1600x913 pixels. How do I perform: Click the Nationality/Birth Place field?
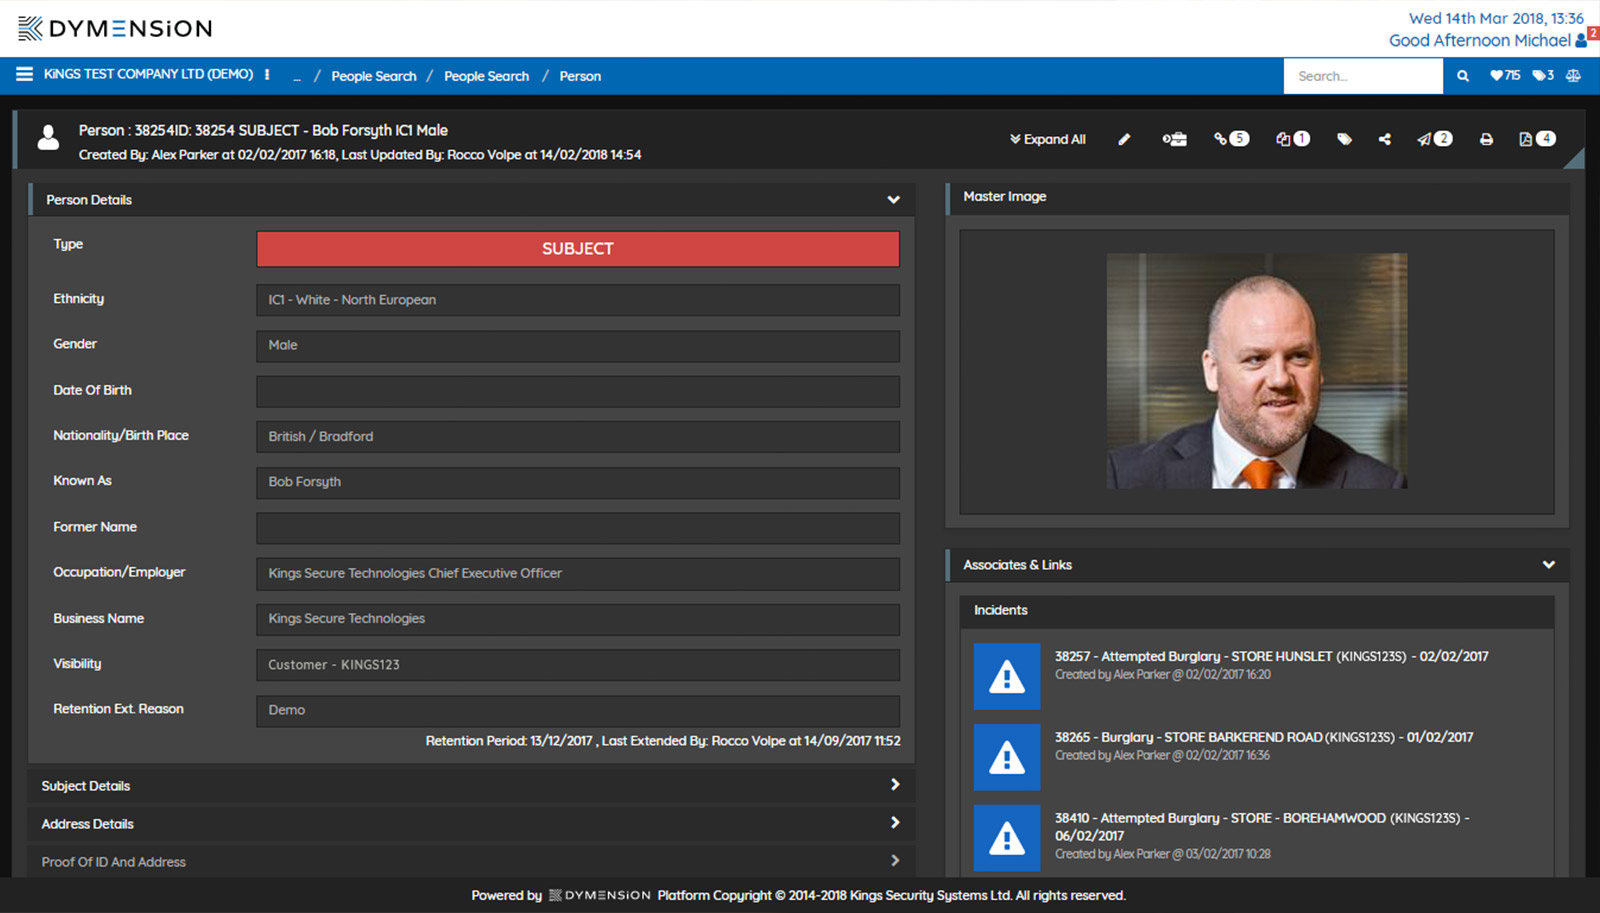[578, 437]
